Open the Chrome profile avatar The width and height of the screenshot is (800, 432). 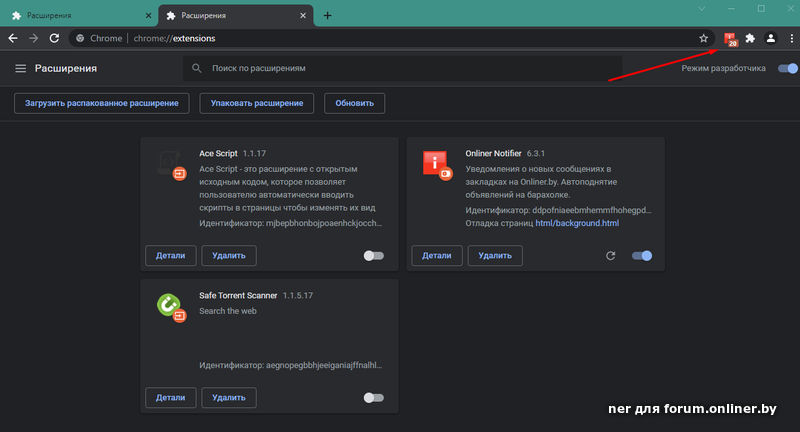coord(771,38)
